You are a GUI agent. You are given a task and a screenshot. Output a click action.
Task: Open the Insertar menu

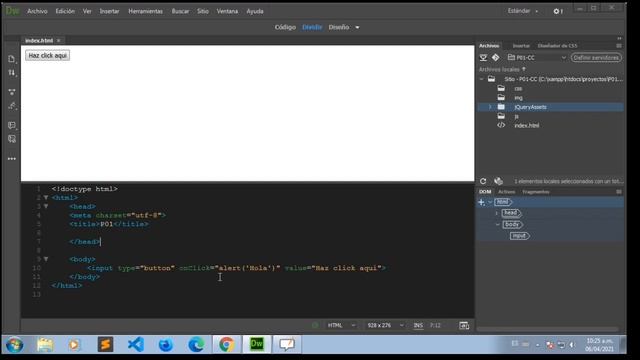[x=109, y=11]
